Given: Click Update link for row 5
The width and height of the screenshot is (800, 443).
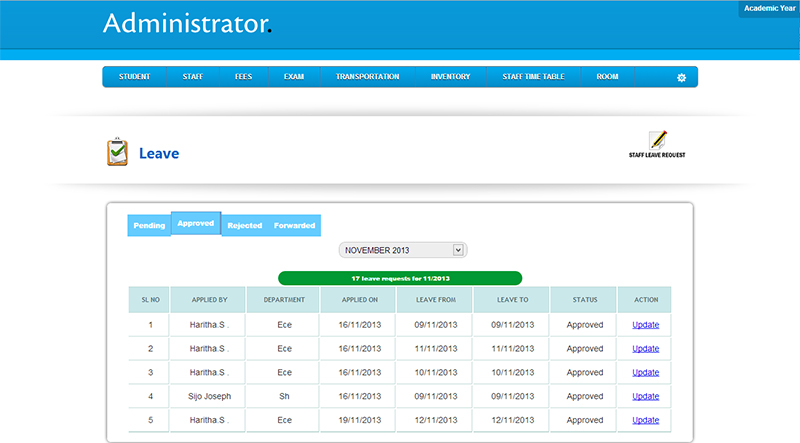Looking at the screenshot, I should coord(645,421).
